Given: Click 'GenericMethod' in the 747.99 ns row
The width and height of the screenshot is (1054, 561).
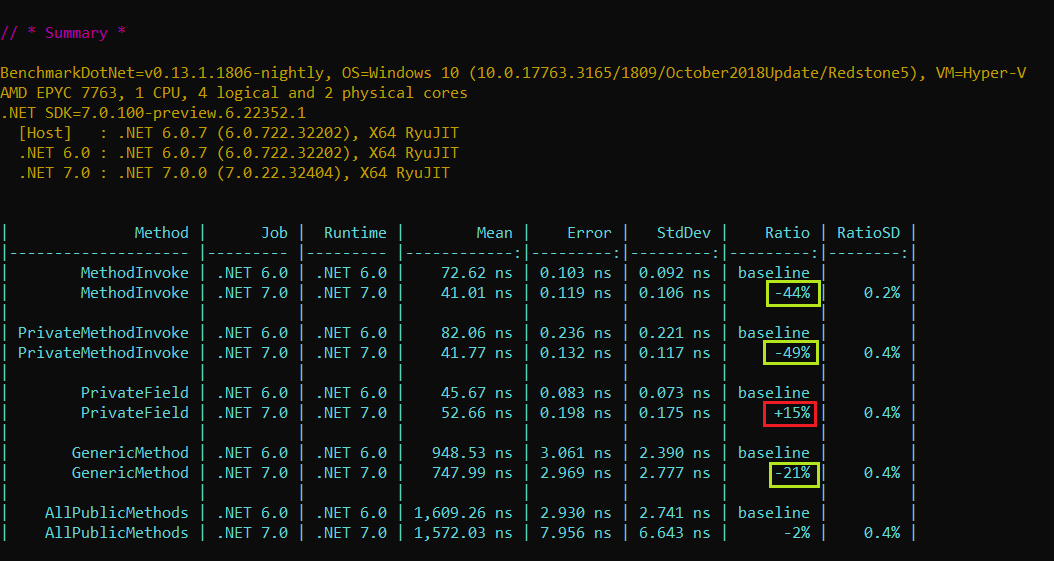Looking at the screenshot, I should [130, 472].
